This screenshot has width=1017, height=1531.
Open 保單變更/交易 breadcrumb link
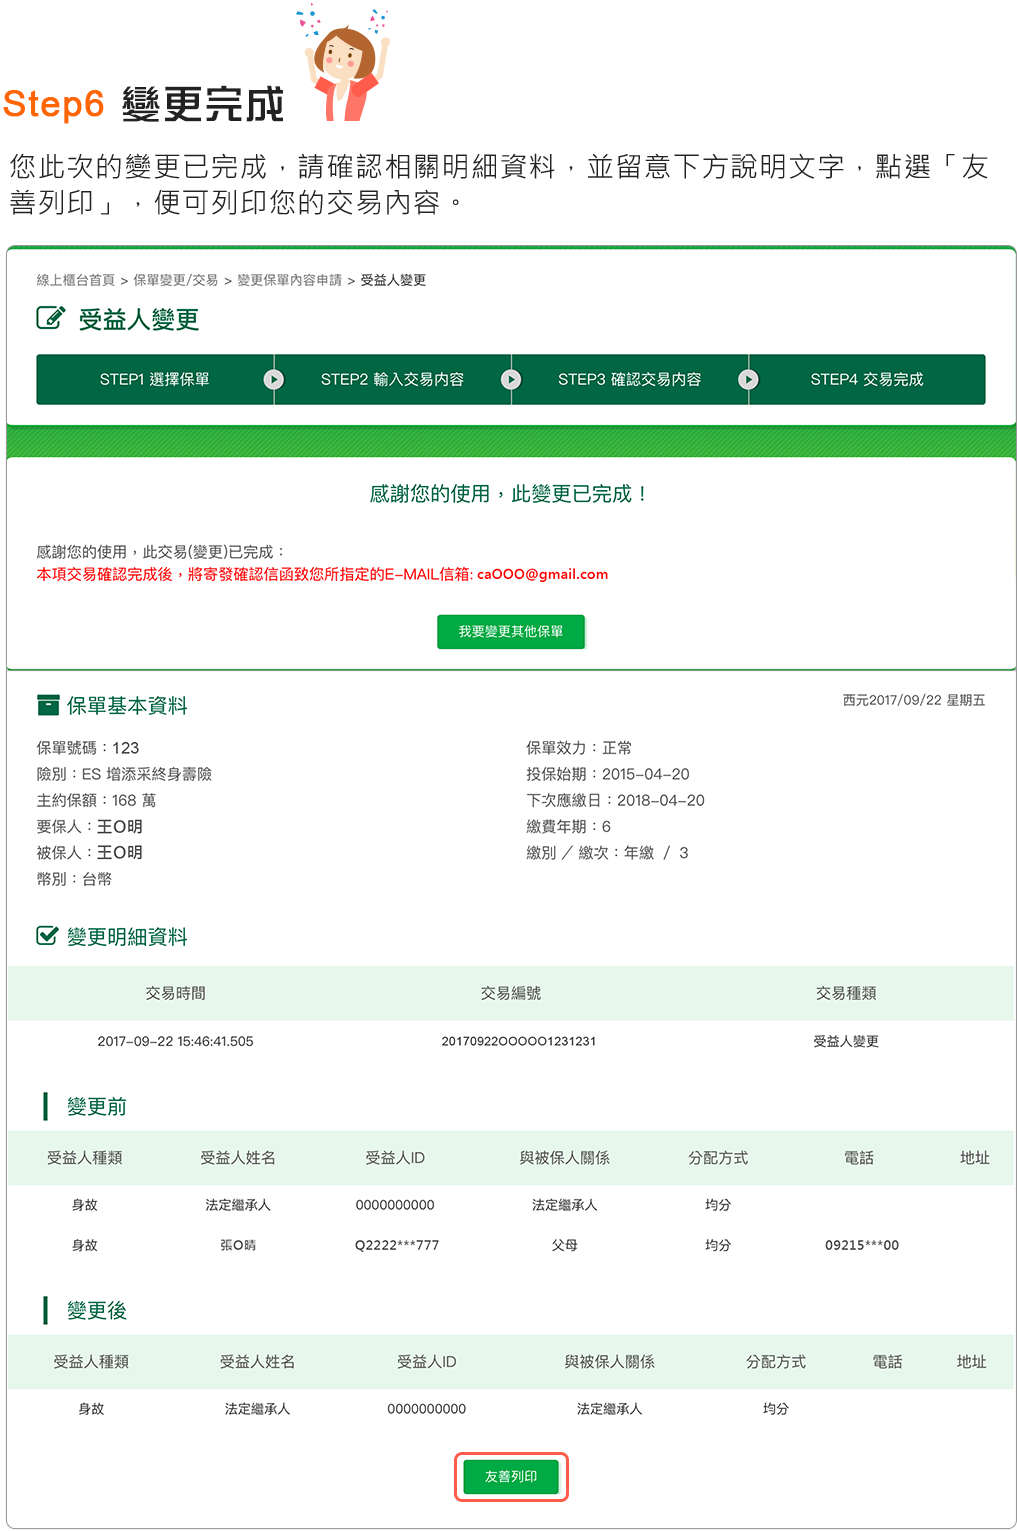176,280
